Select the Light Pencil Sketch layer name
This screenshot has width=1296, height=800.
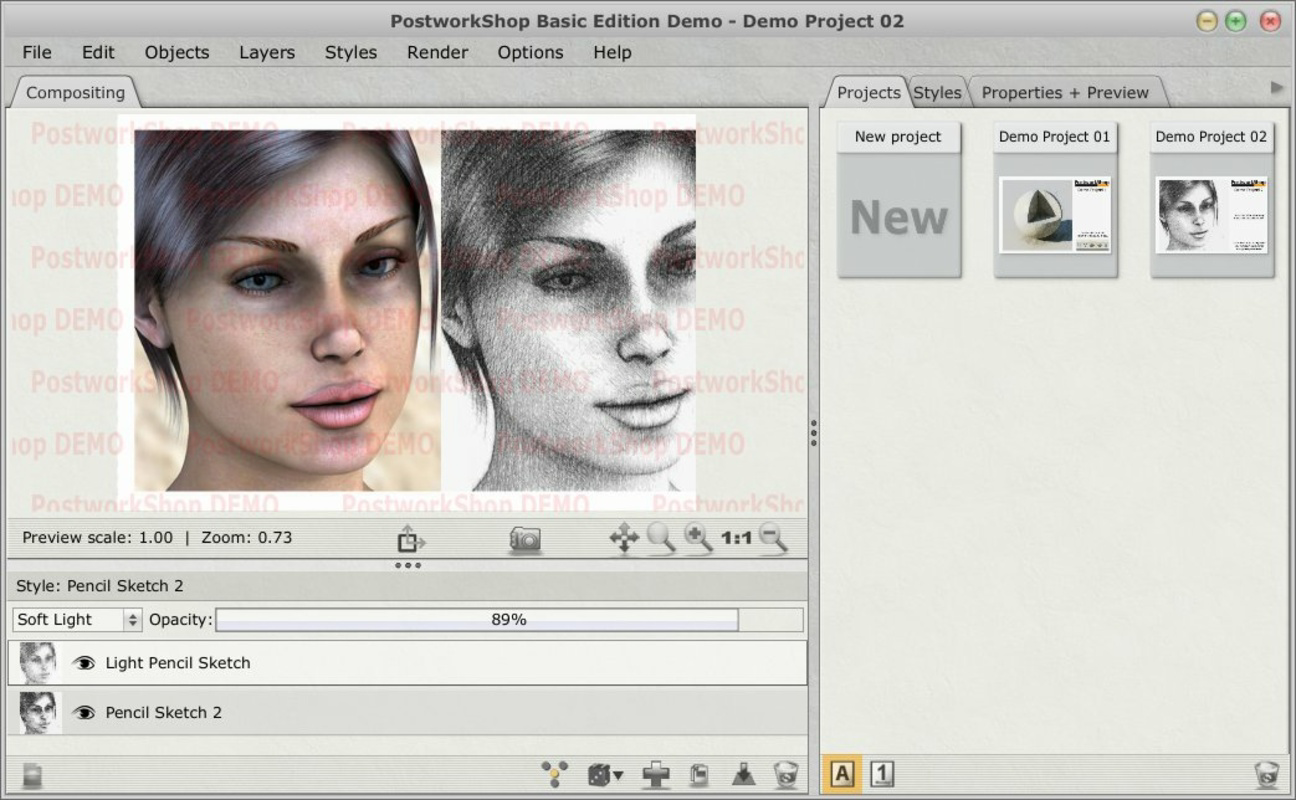178,662
